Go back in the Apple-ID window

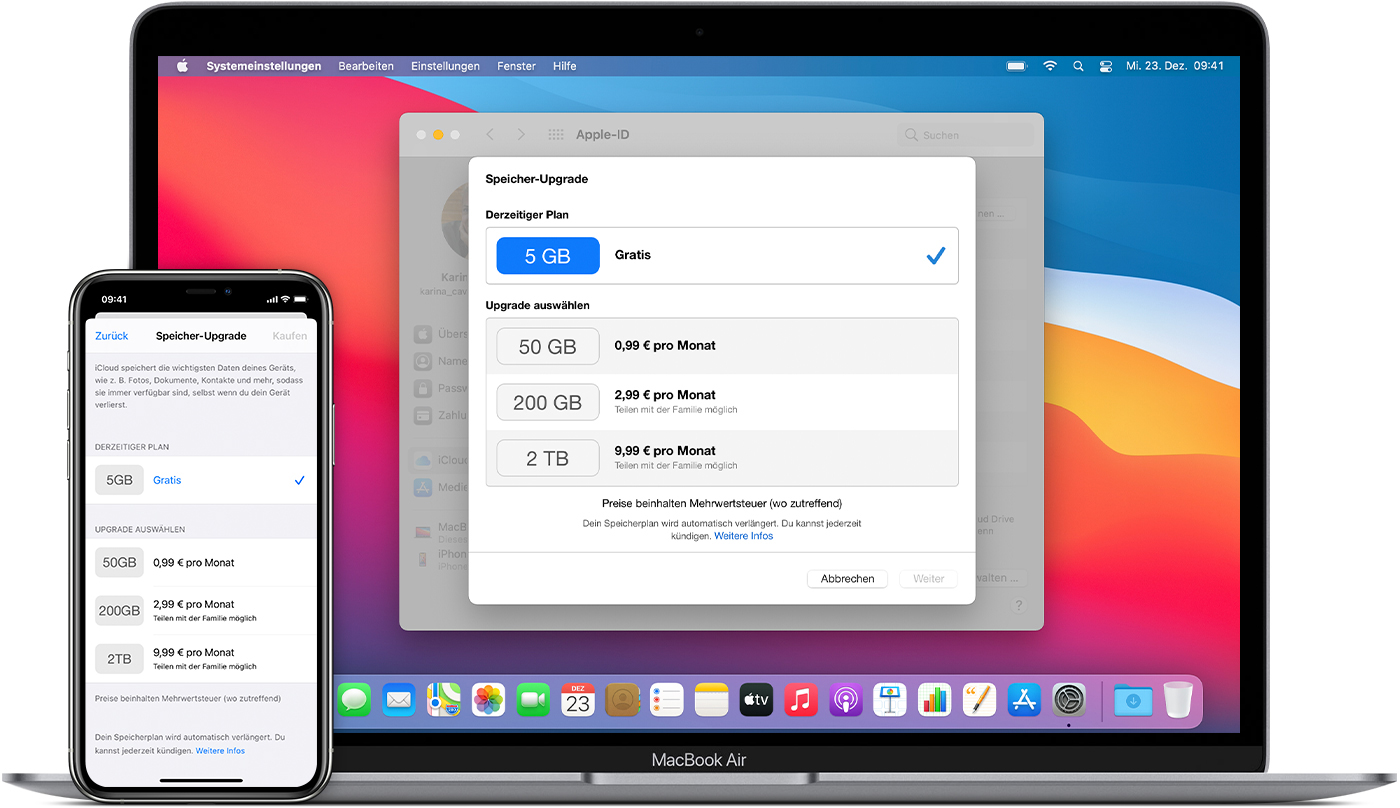tap(490, 135)
